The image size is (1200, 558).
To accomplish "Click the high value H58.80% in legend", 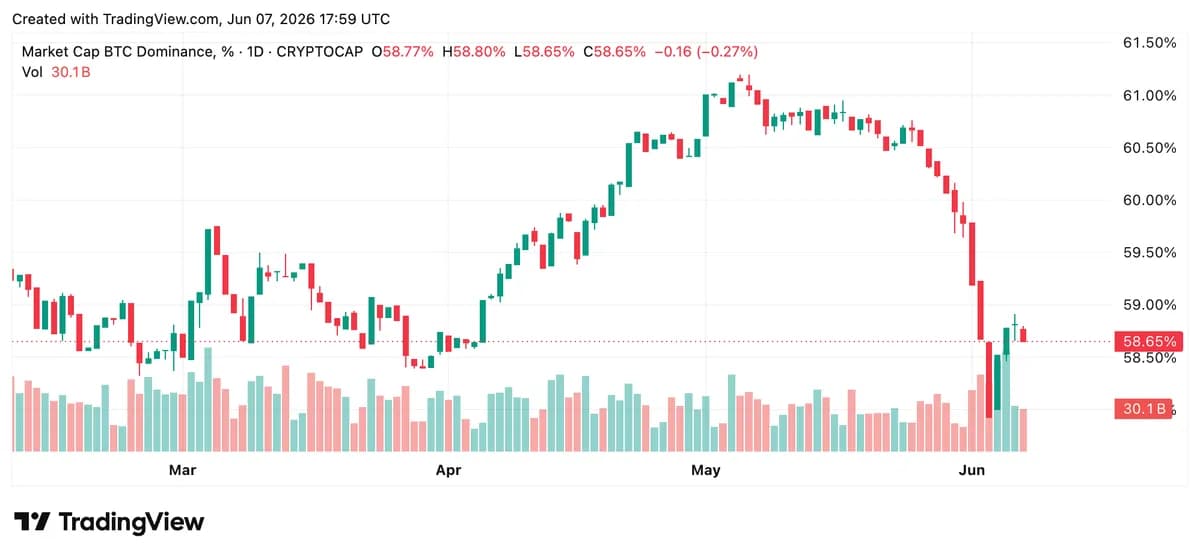I will tap(473, 51).
